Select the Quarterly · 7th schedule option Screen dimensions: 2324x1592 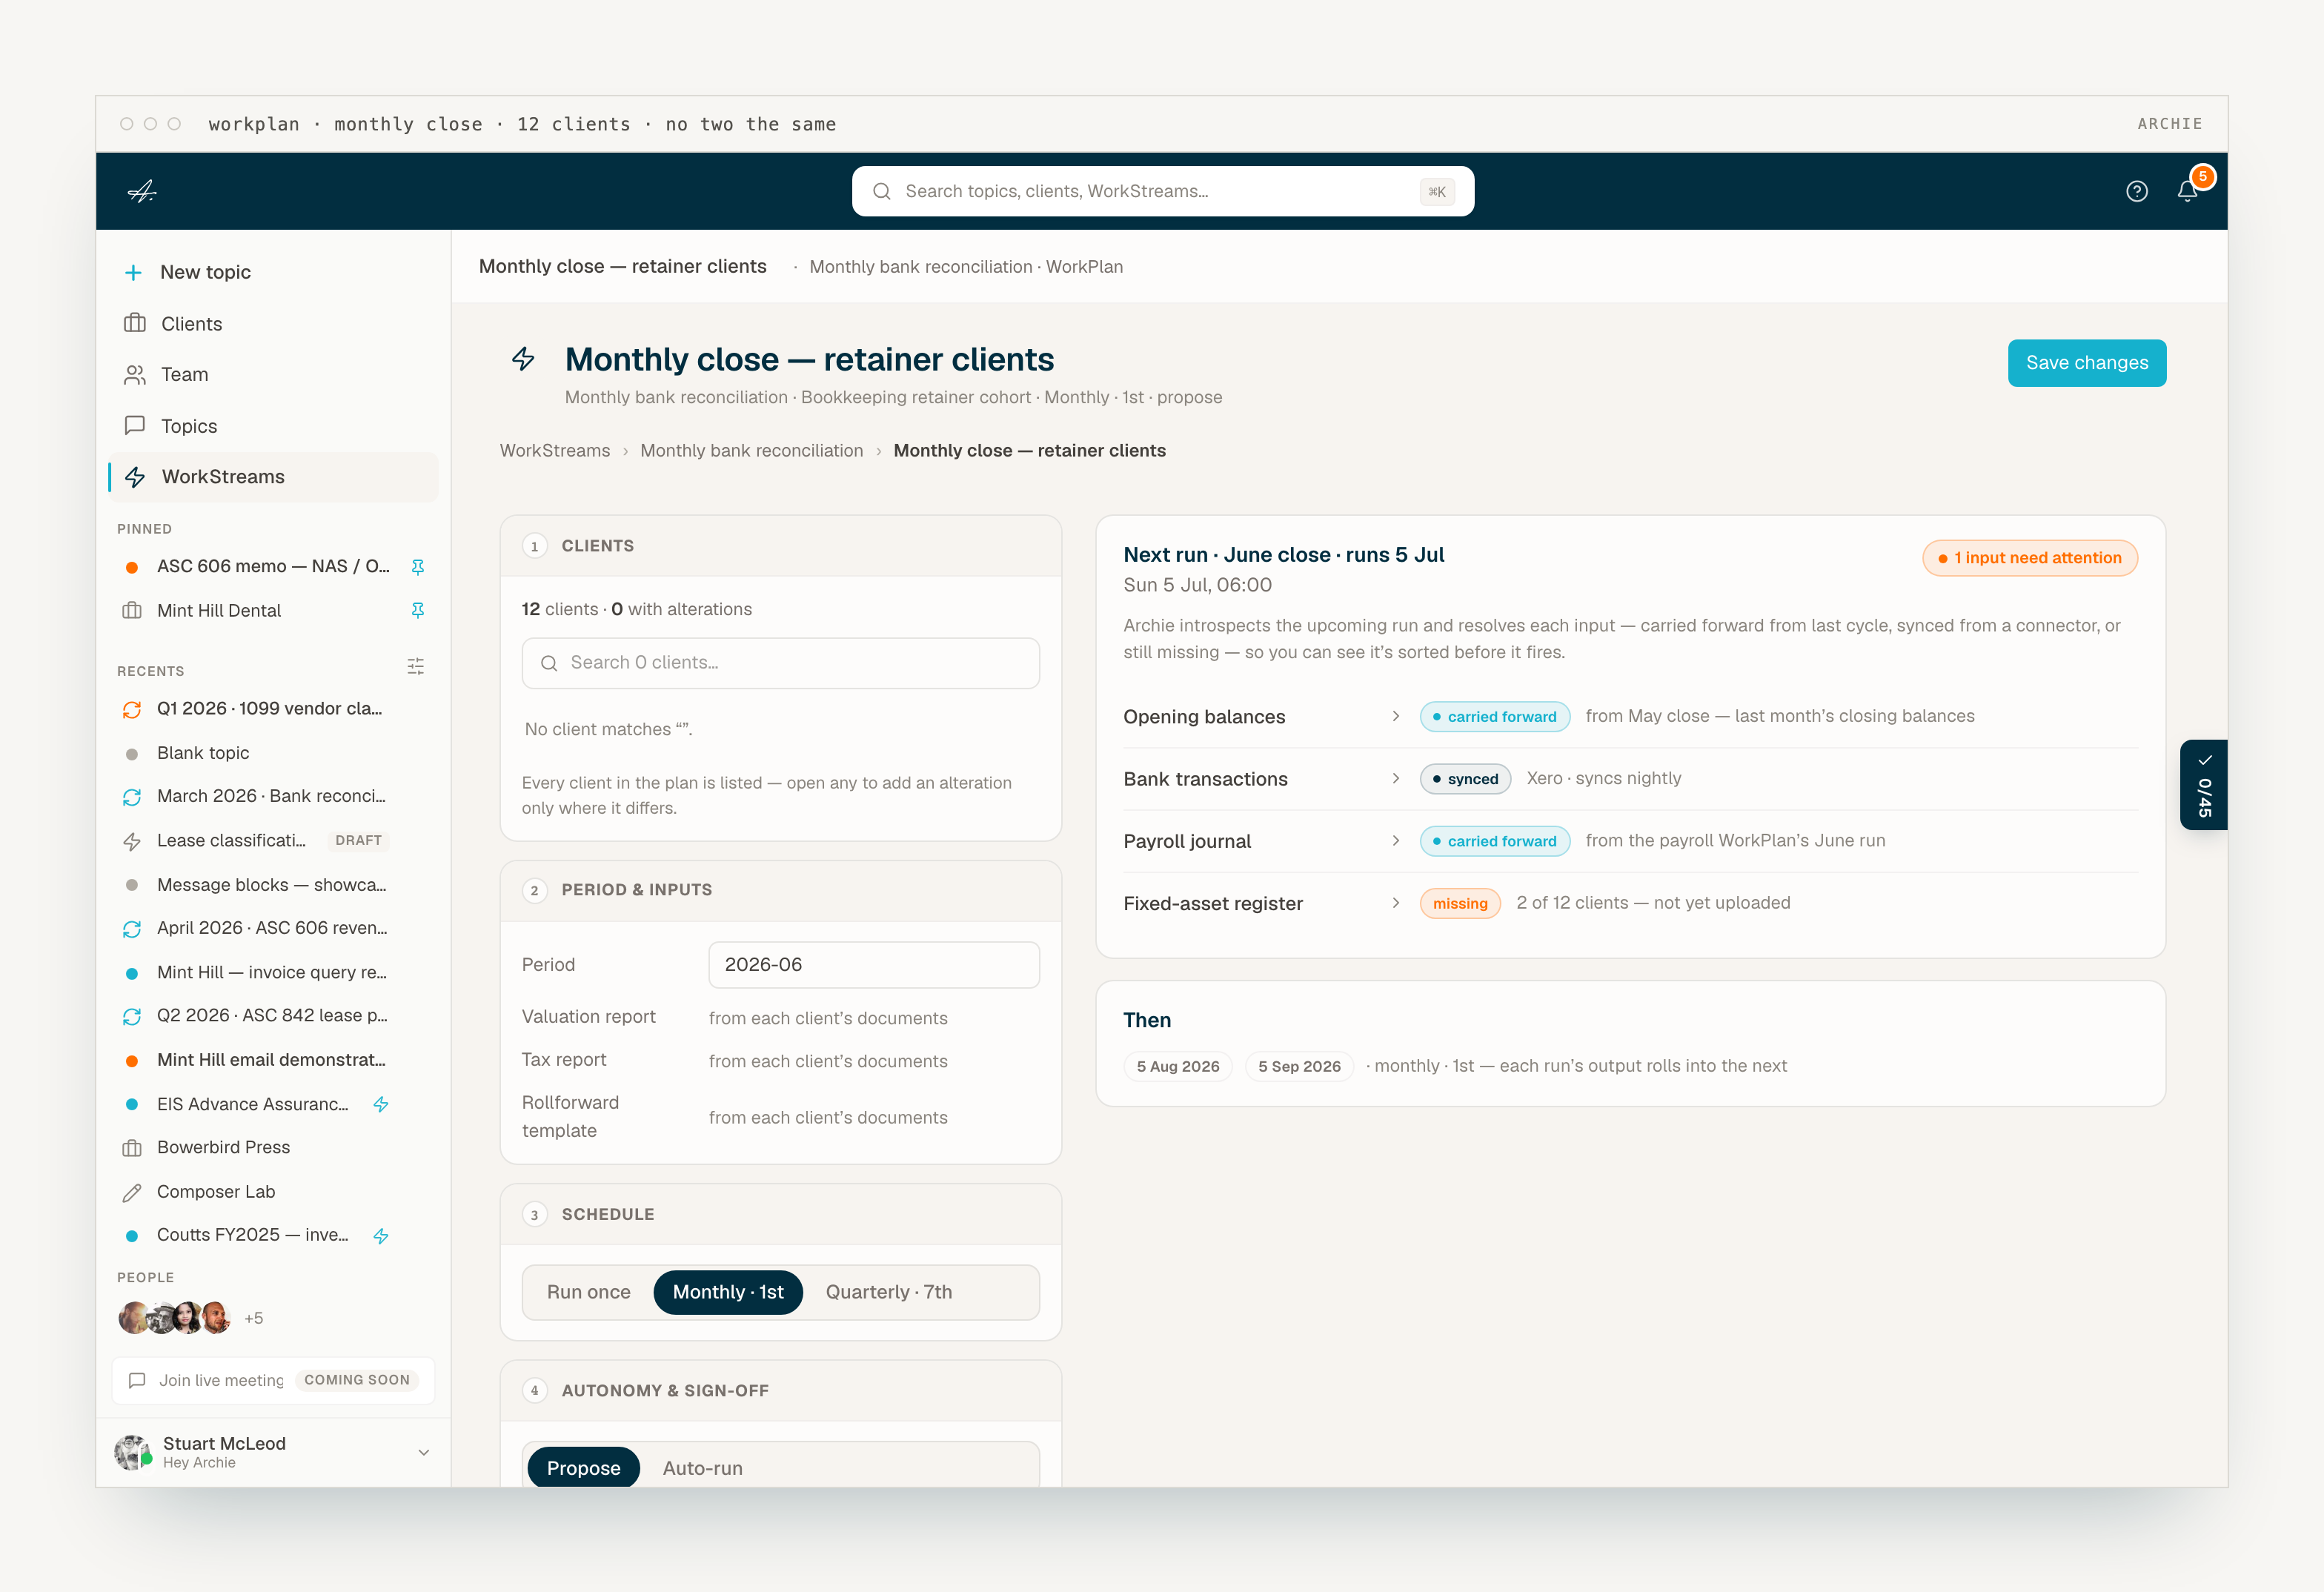(888, 1292)
